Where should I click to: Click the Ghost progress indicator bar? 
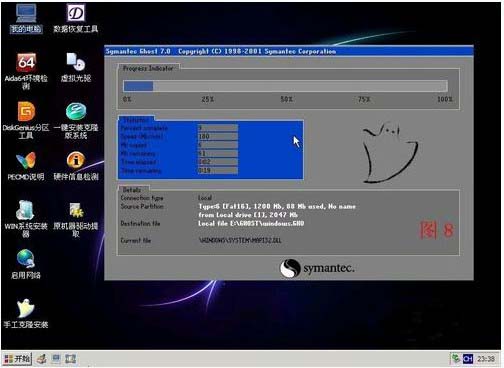(x=285, y=86)
